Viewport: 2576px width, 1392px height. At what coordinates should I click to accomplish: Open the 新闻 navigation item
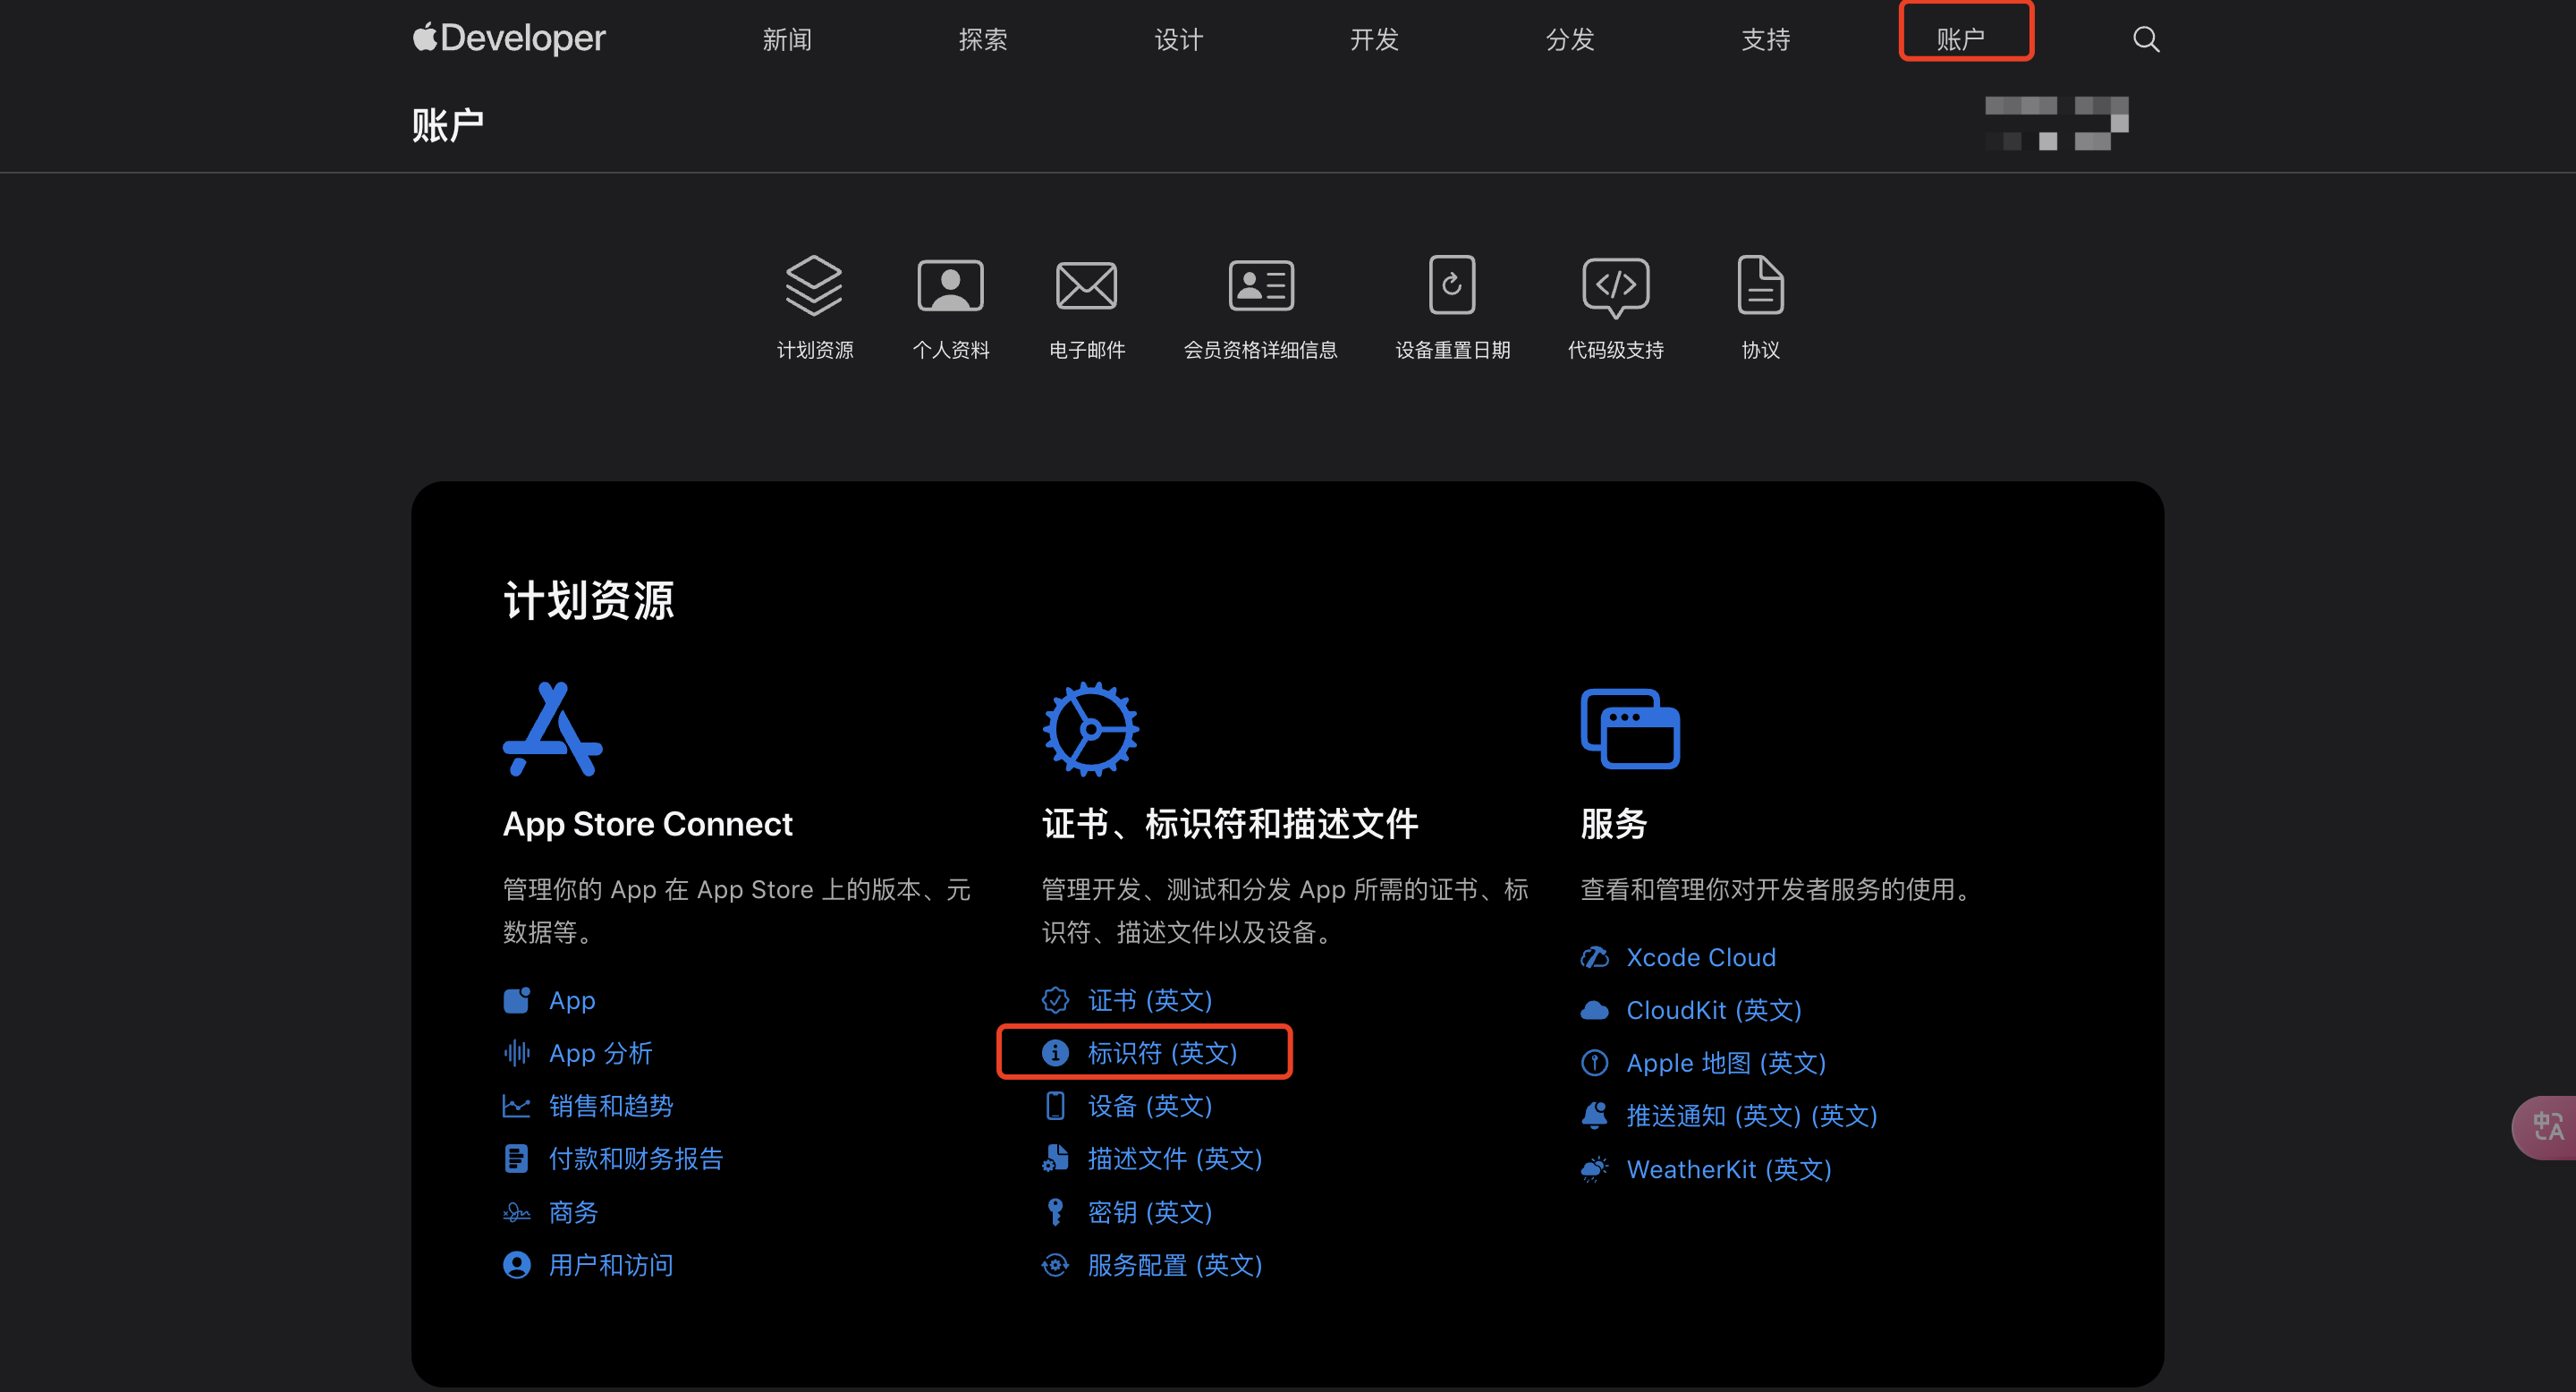click(787, 39)
